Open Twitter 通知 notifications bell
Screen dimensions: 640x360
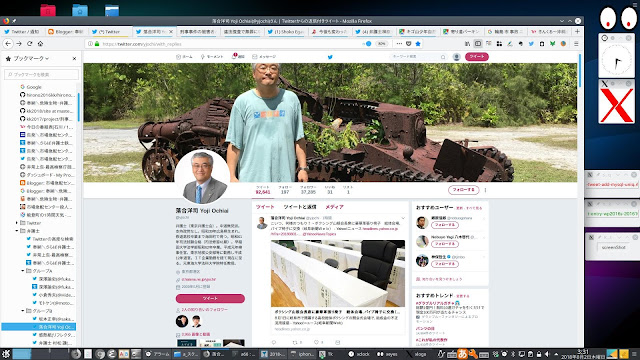238,56
